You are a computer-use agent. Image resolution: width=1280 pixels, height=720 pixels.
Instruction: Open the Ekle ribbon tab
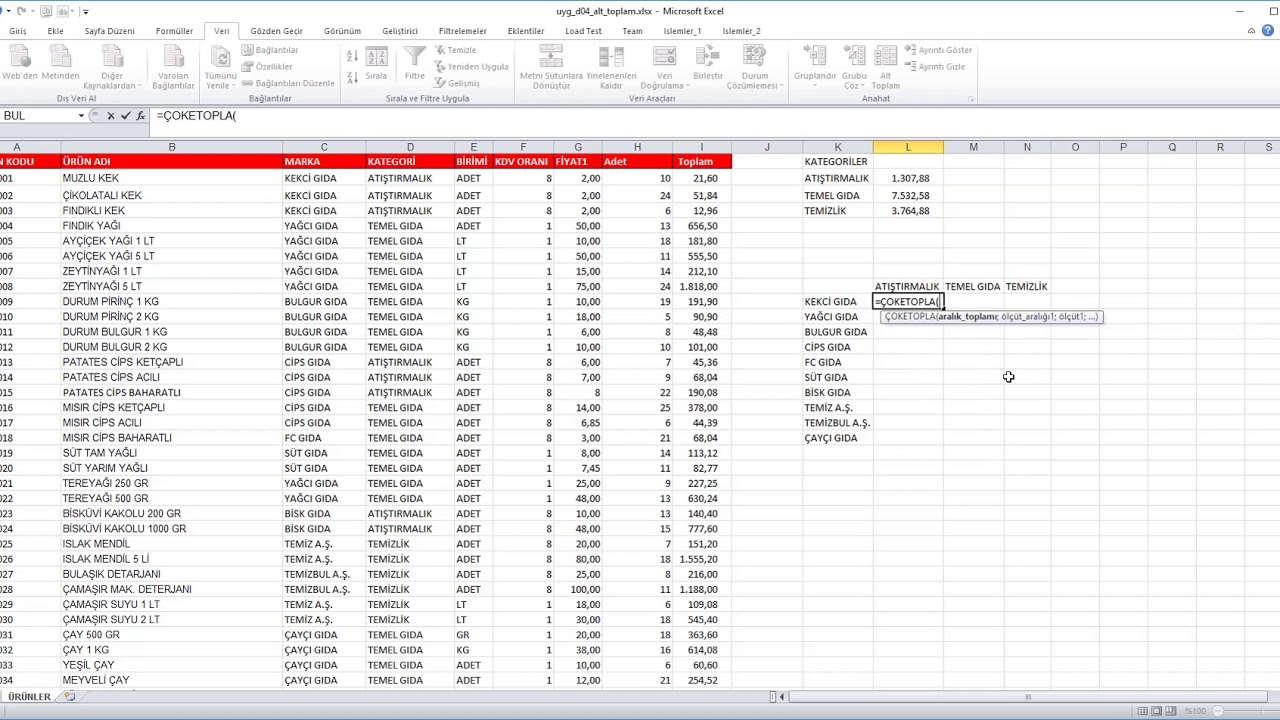(x=55, y=31)
